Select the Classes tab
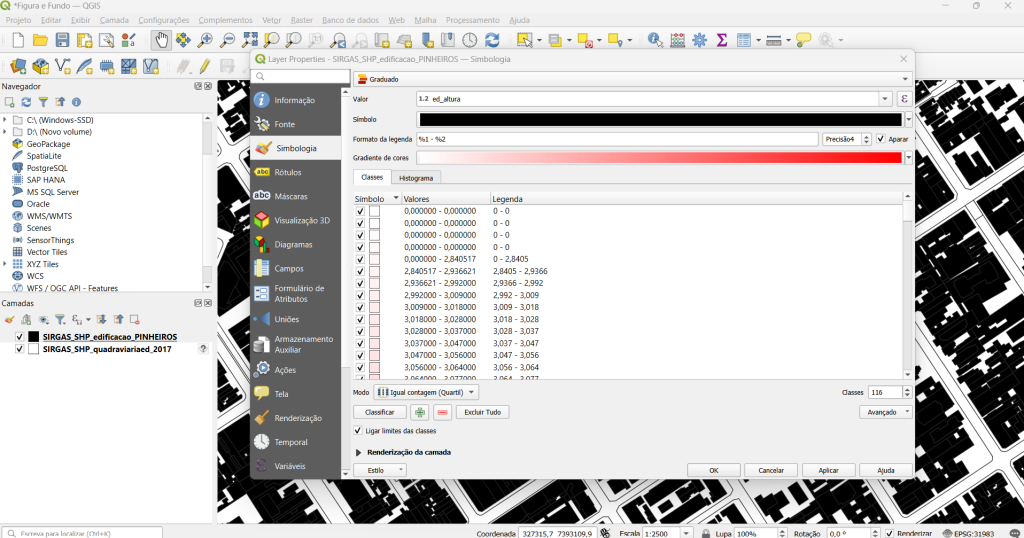 372,177
